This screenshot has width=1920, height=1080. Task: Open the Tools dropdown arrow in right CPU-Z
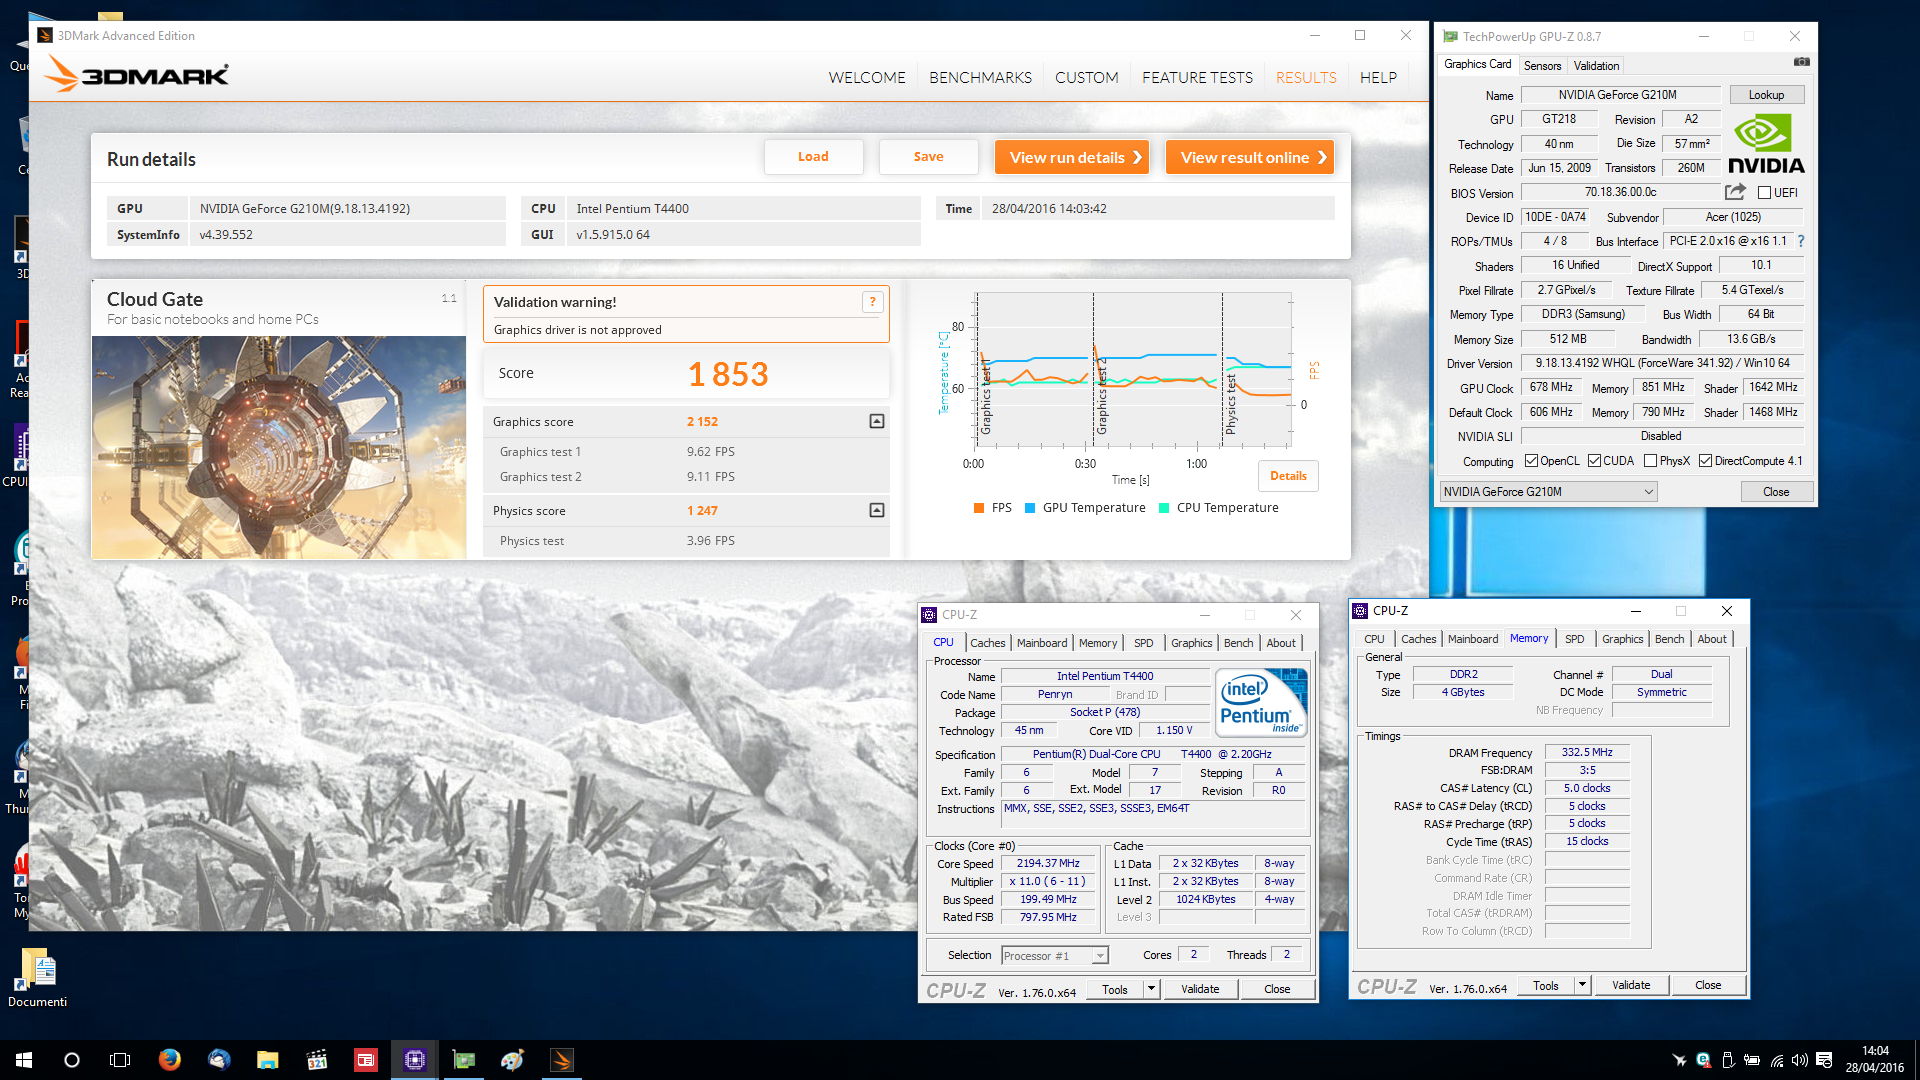pyautogui.click(x=1582, y=985)
